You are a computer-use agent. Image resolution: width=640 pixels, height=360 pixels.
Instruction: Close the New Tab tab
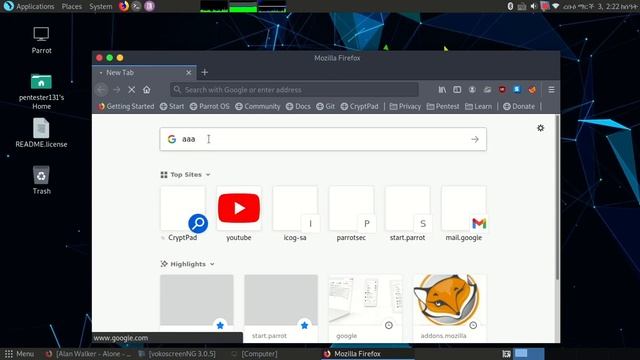pyautogui.click(x=189, y=72)
